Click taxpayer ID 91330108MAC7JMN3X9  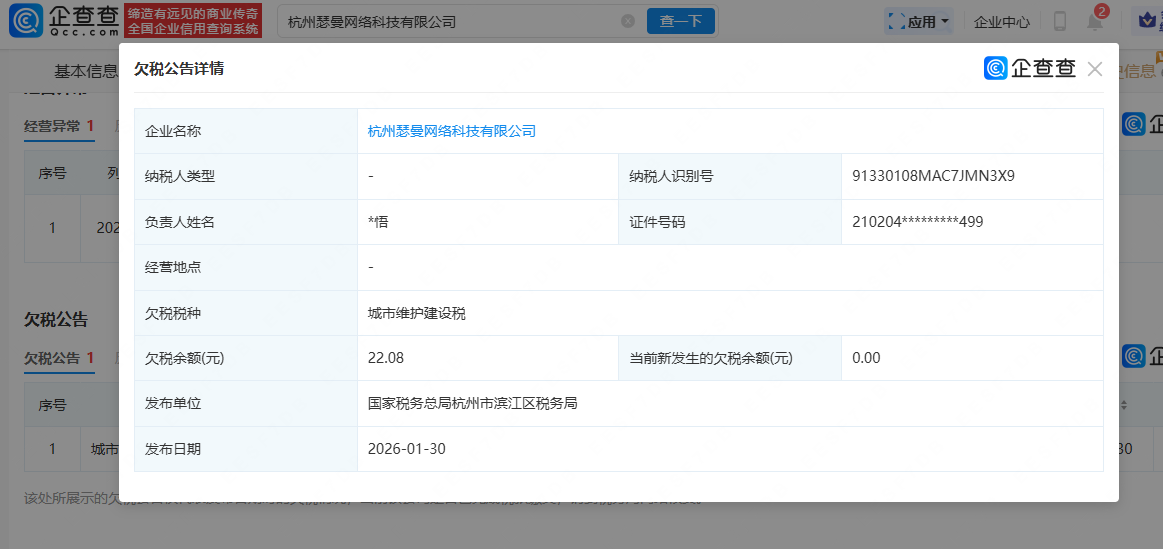(933, 176)
